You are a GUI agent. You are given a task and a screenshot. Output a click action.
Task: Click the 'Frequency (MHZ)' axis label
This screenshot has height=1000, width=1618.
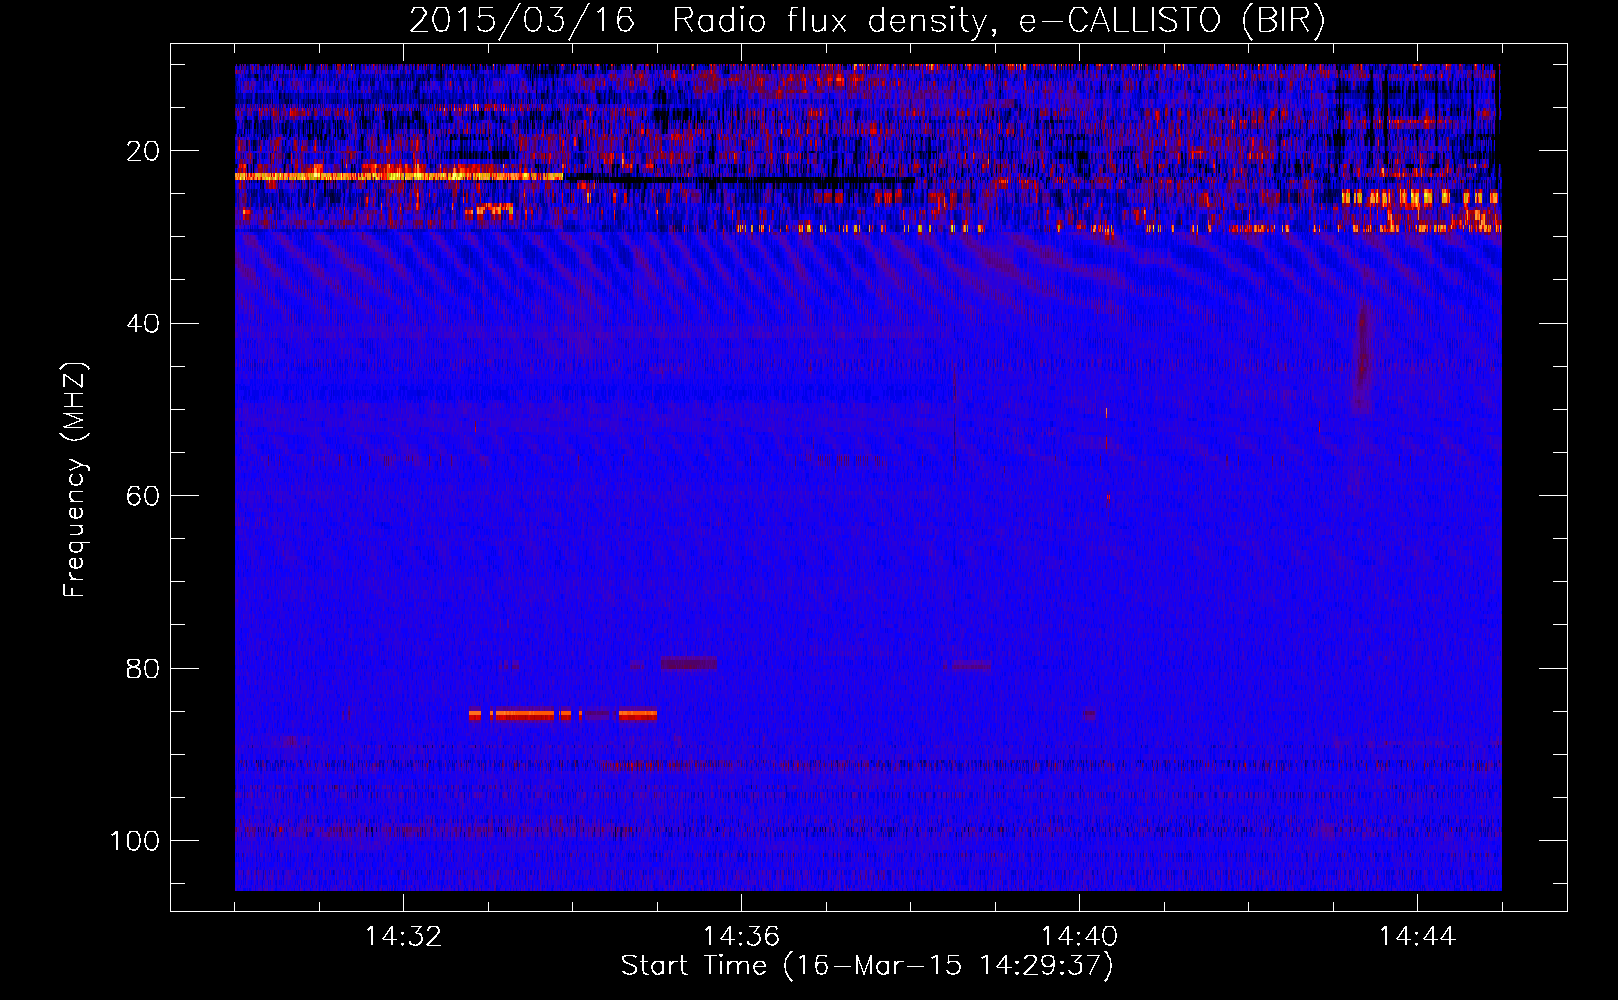[x=75, y=480]
